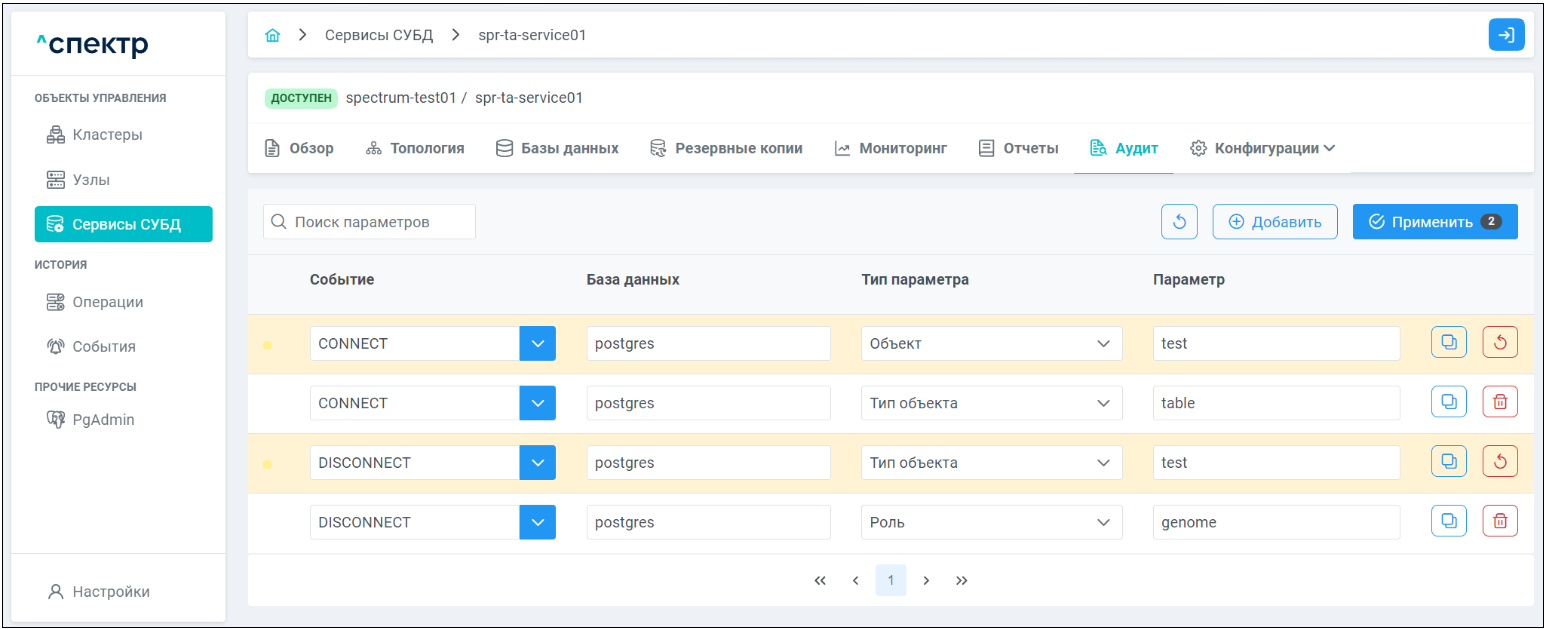
Task: Switch to the Мониторинг tab
Action: pyautogui.click(x=890, y=148)
